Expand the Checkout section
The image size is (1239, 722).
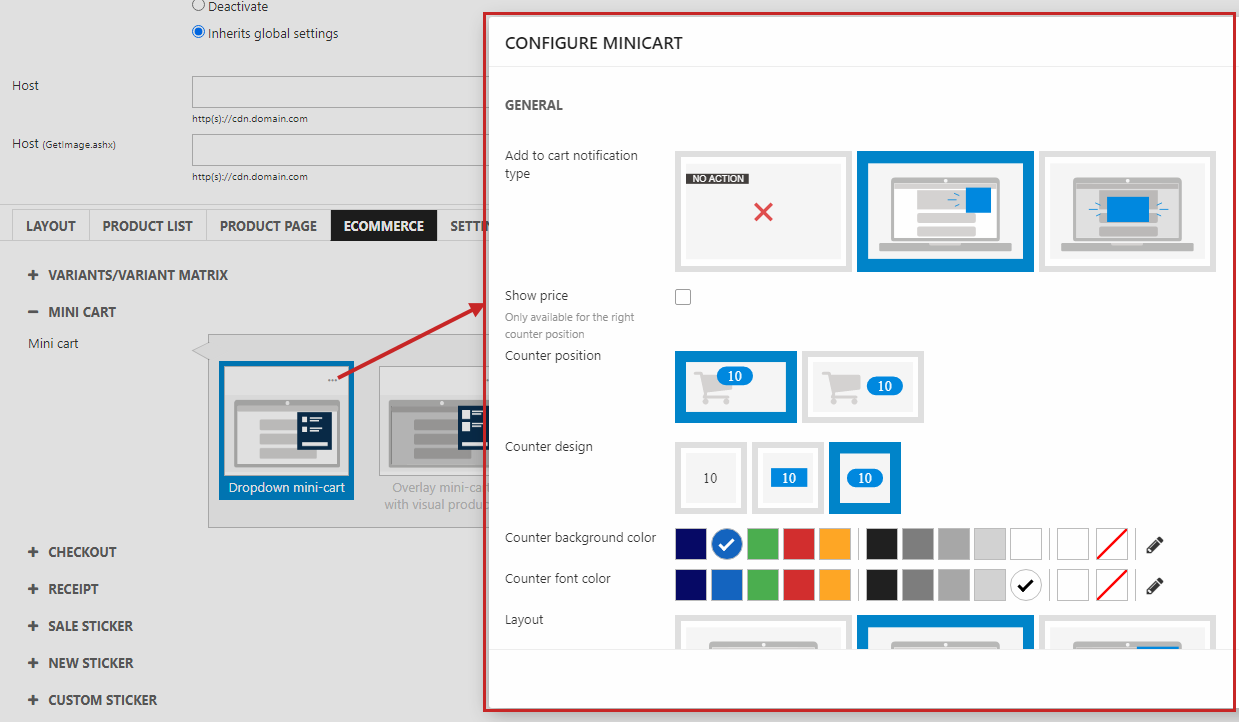point(33,552)
